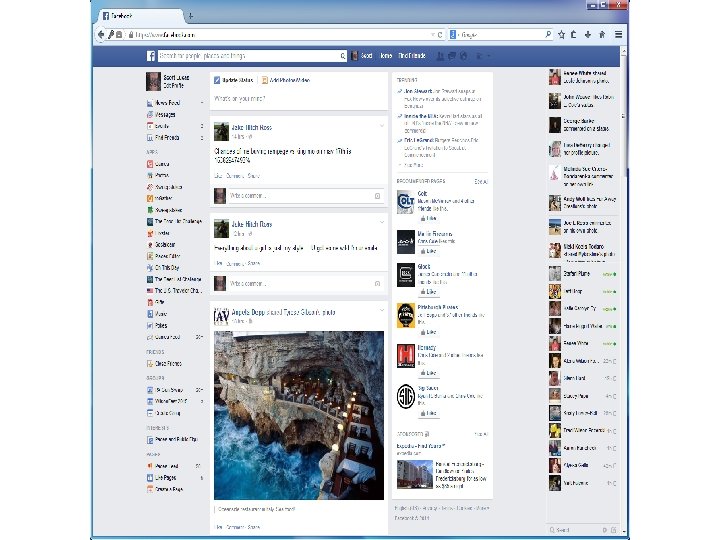Open second Jake Hitch Ross post options chevron
The width and height of the screenshot is (720, 540).
click(382, 222)
